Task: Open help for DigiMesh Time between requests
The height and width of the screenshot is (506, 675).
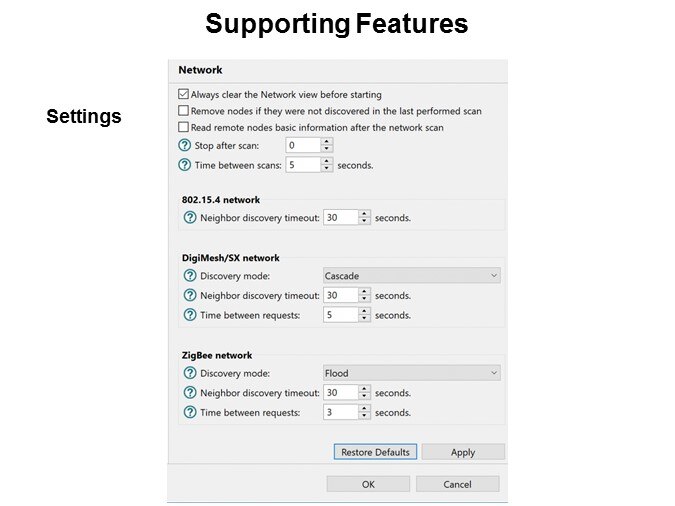Action: click(x=190, y=315)
